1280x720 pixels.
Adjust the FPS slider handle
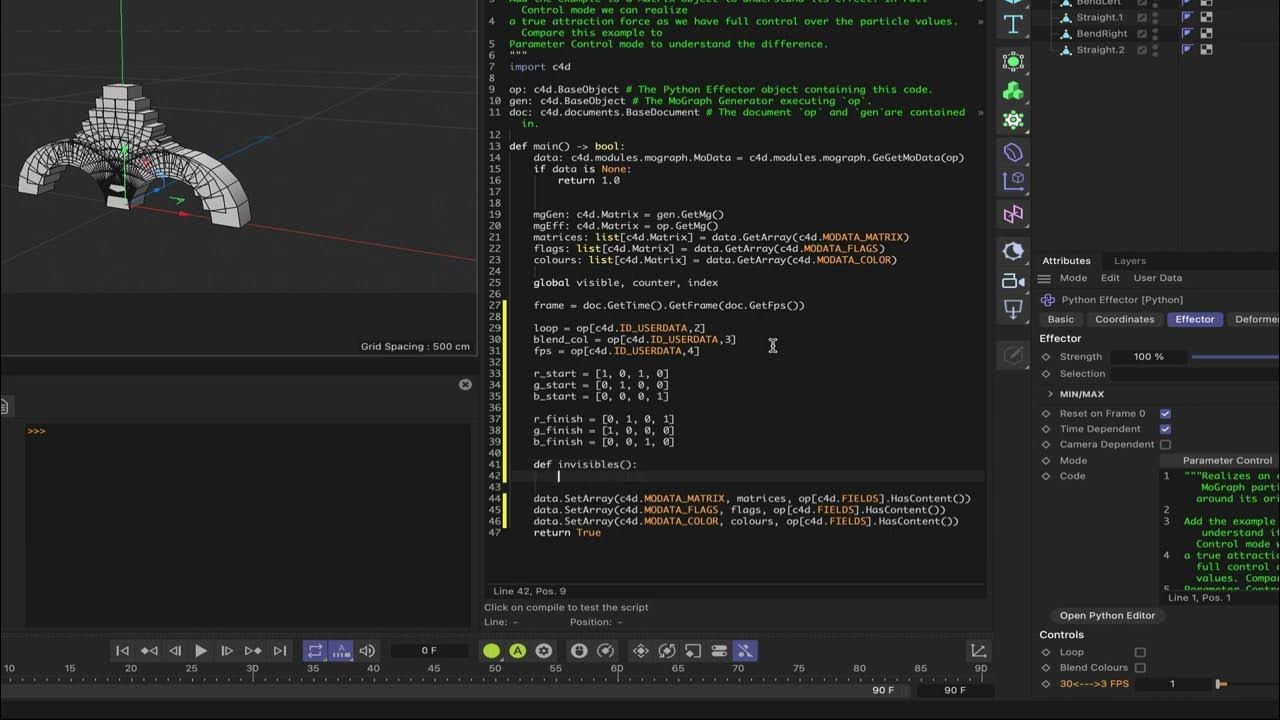[x=1220, y=684]
